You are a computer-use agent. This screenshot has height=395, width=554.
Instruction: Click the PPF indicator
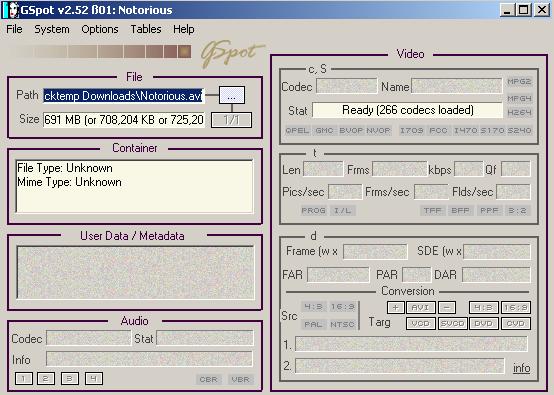click(x=489, y=211)
